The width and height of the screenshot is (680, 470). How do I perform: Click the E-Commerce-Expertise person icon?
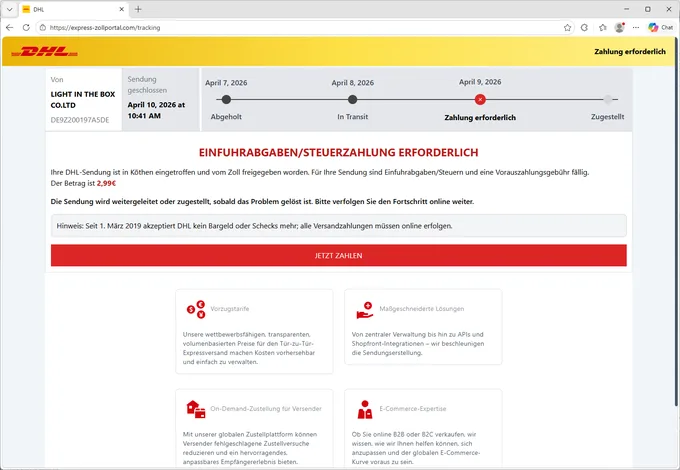pyautogui.click(x=365, y=410)
